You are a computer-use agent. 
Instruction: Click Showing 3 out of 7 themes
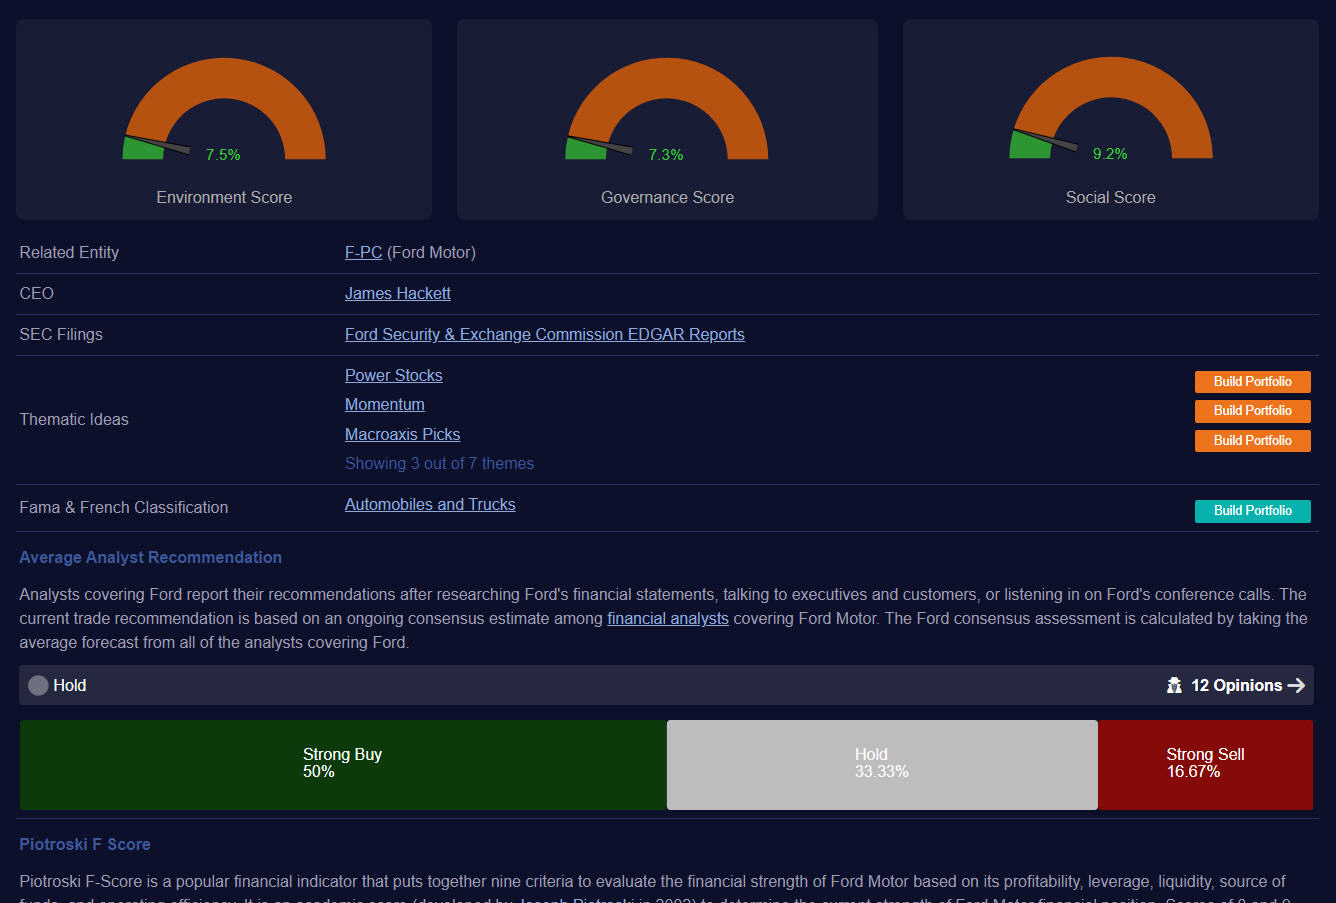(x=440, y=464)
